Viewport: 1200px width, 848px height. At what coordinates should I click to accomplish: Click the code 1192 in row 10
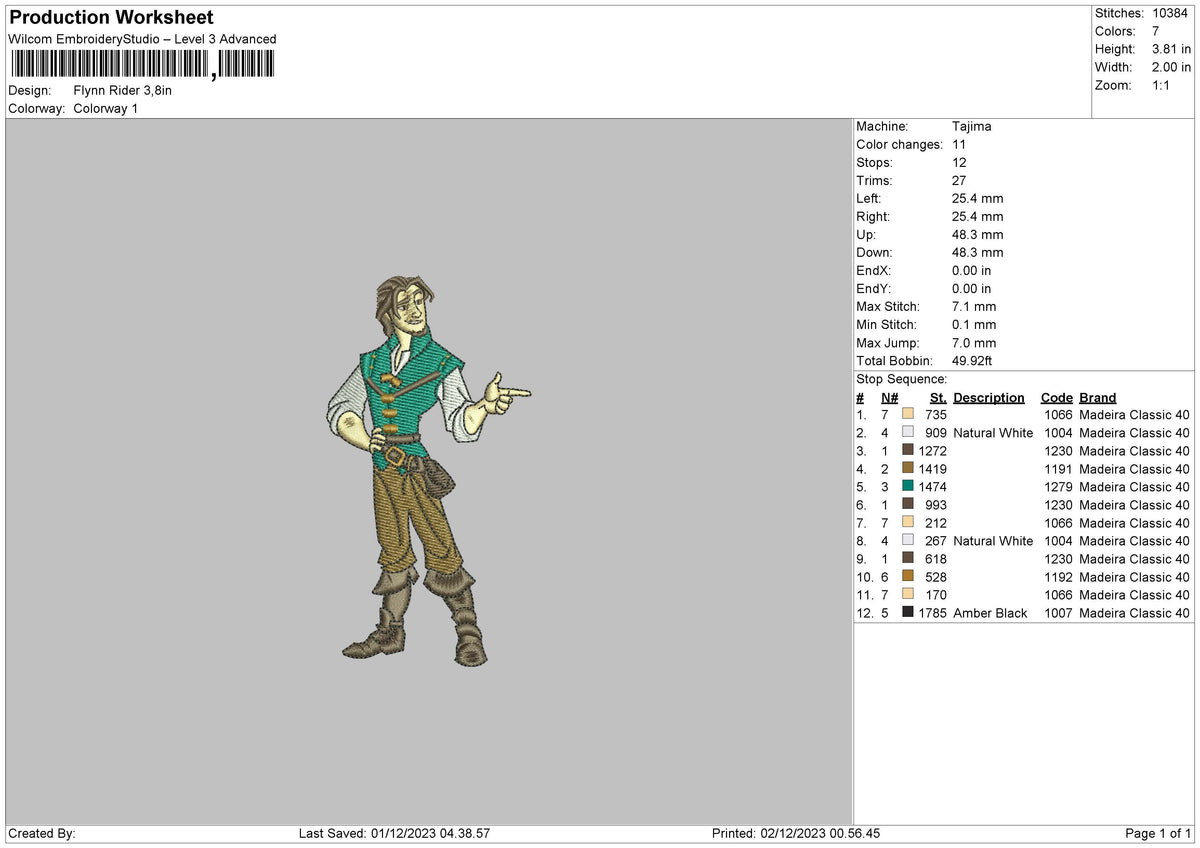point(1058,577)
